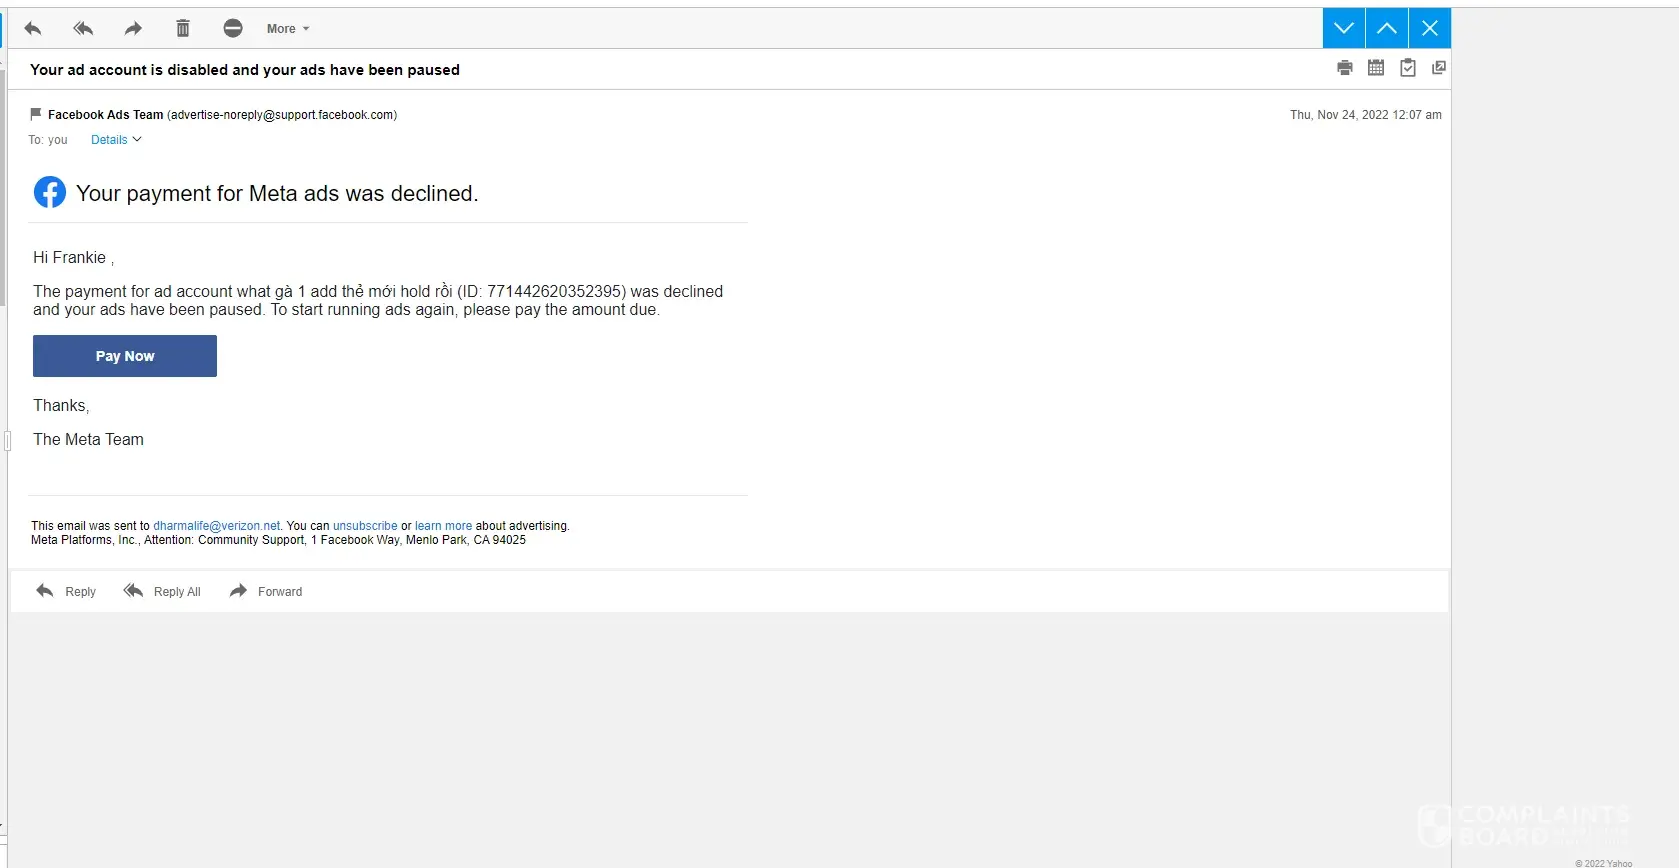The image size is (1679, 868).
Task: Click 'The Meta Team' signature
Action: [x=88, y=440]
